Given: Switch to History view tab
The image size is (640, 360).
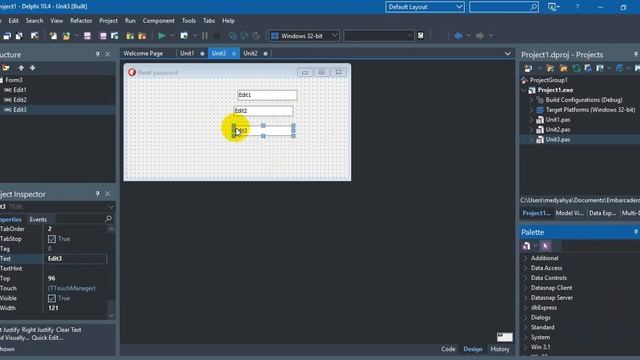Looking at the screenshot, I should [x=500, y=349].
